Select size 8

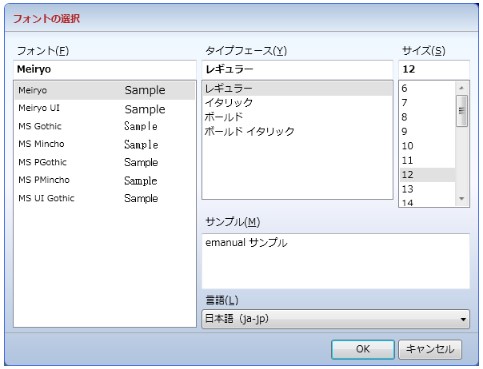(x=427, y=117)
